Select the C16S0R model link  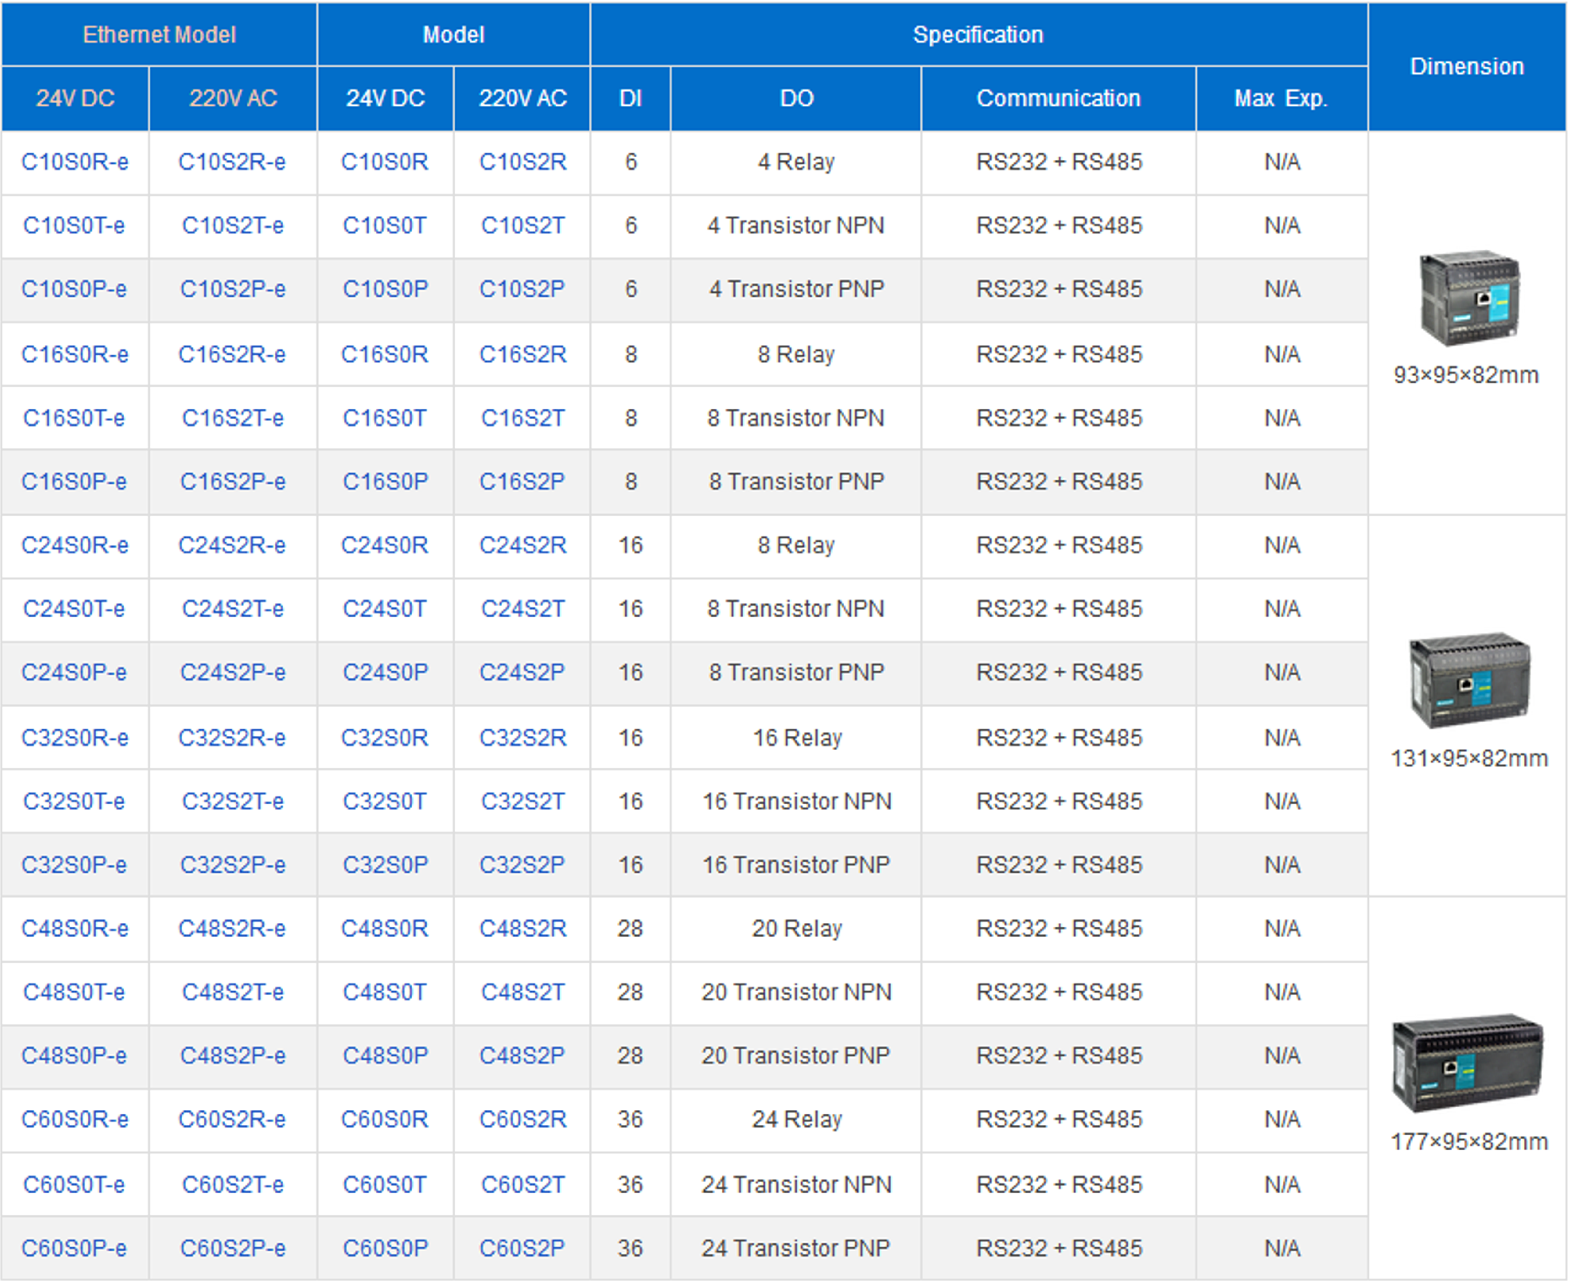coord(384,355)
